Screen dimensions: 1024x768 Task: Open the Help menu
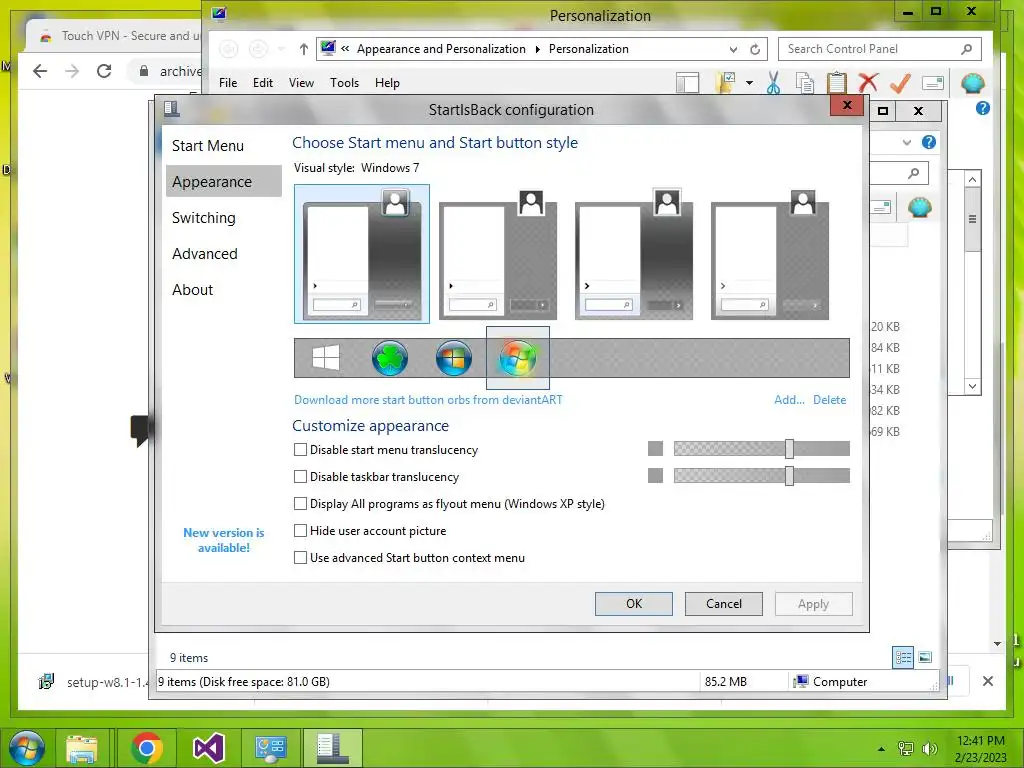(x=387, y=83)
